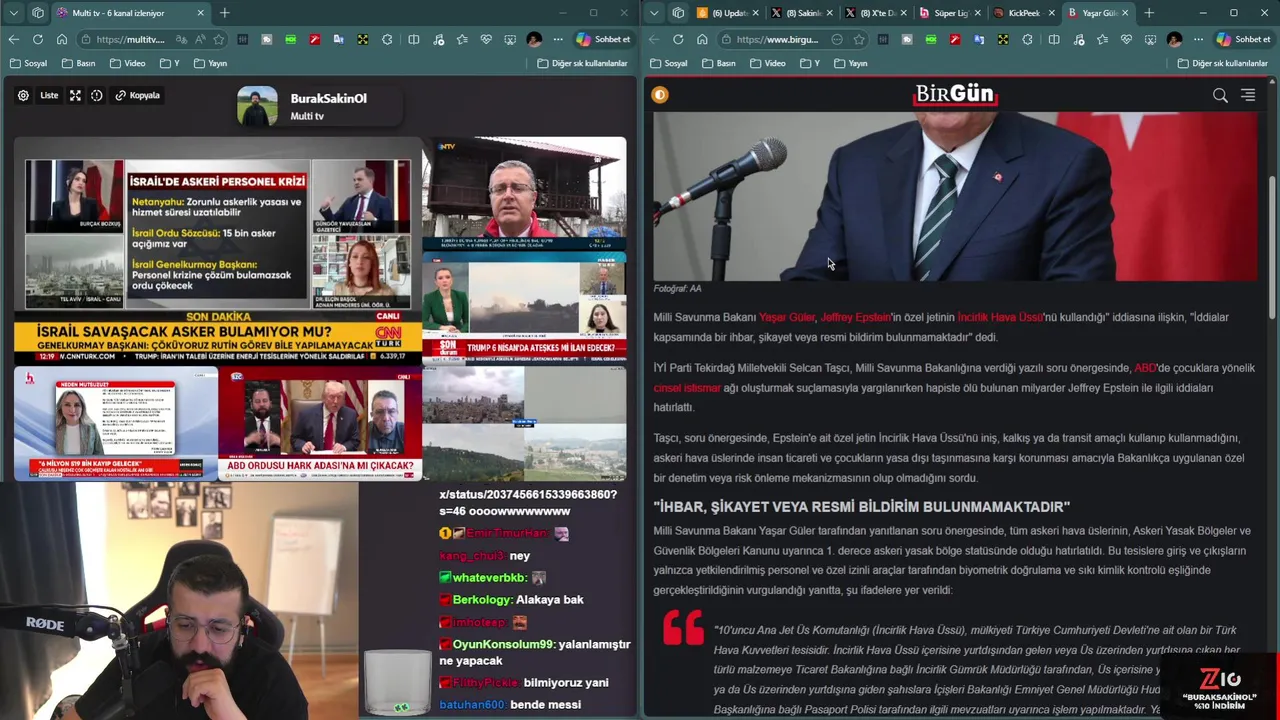Screen dimensions: 1280x720
Task: Click the BirGün logo
Action: point(956,94)
